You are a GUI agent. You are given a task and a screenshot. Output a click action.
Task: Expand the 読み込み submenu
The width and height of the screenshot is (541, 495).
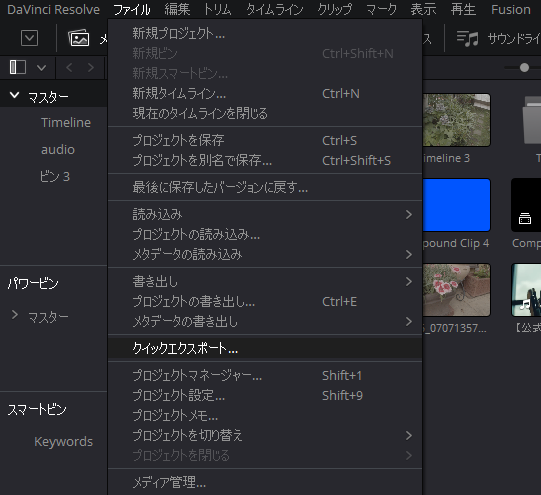click(x=265, y=215)
